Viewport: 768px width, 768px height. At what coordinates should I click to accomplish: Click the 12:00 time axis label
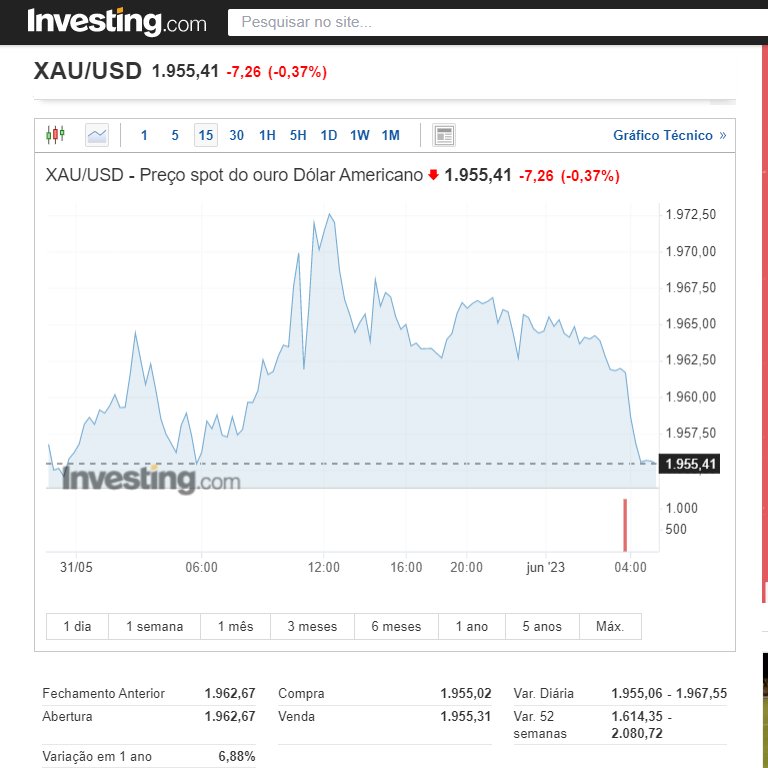[324, 567]
